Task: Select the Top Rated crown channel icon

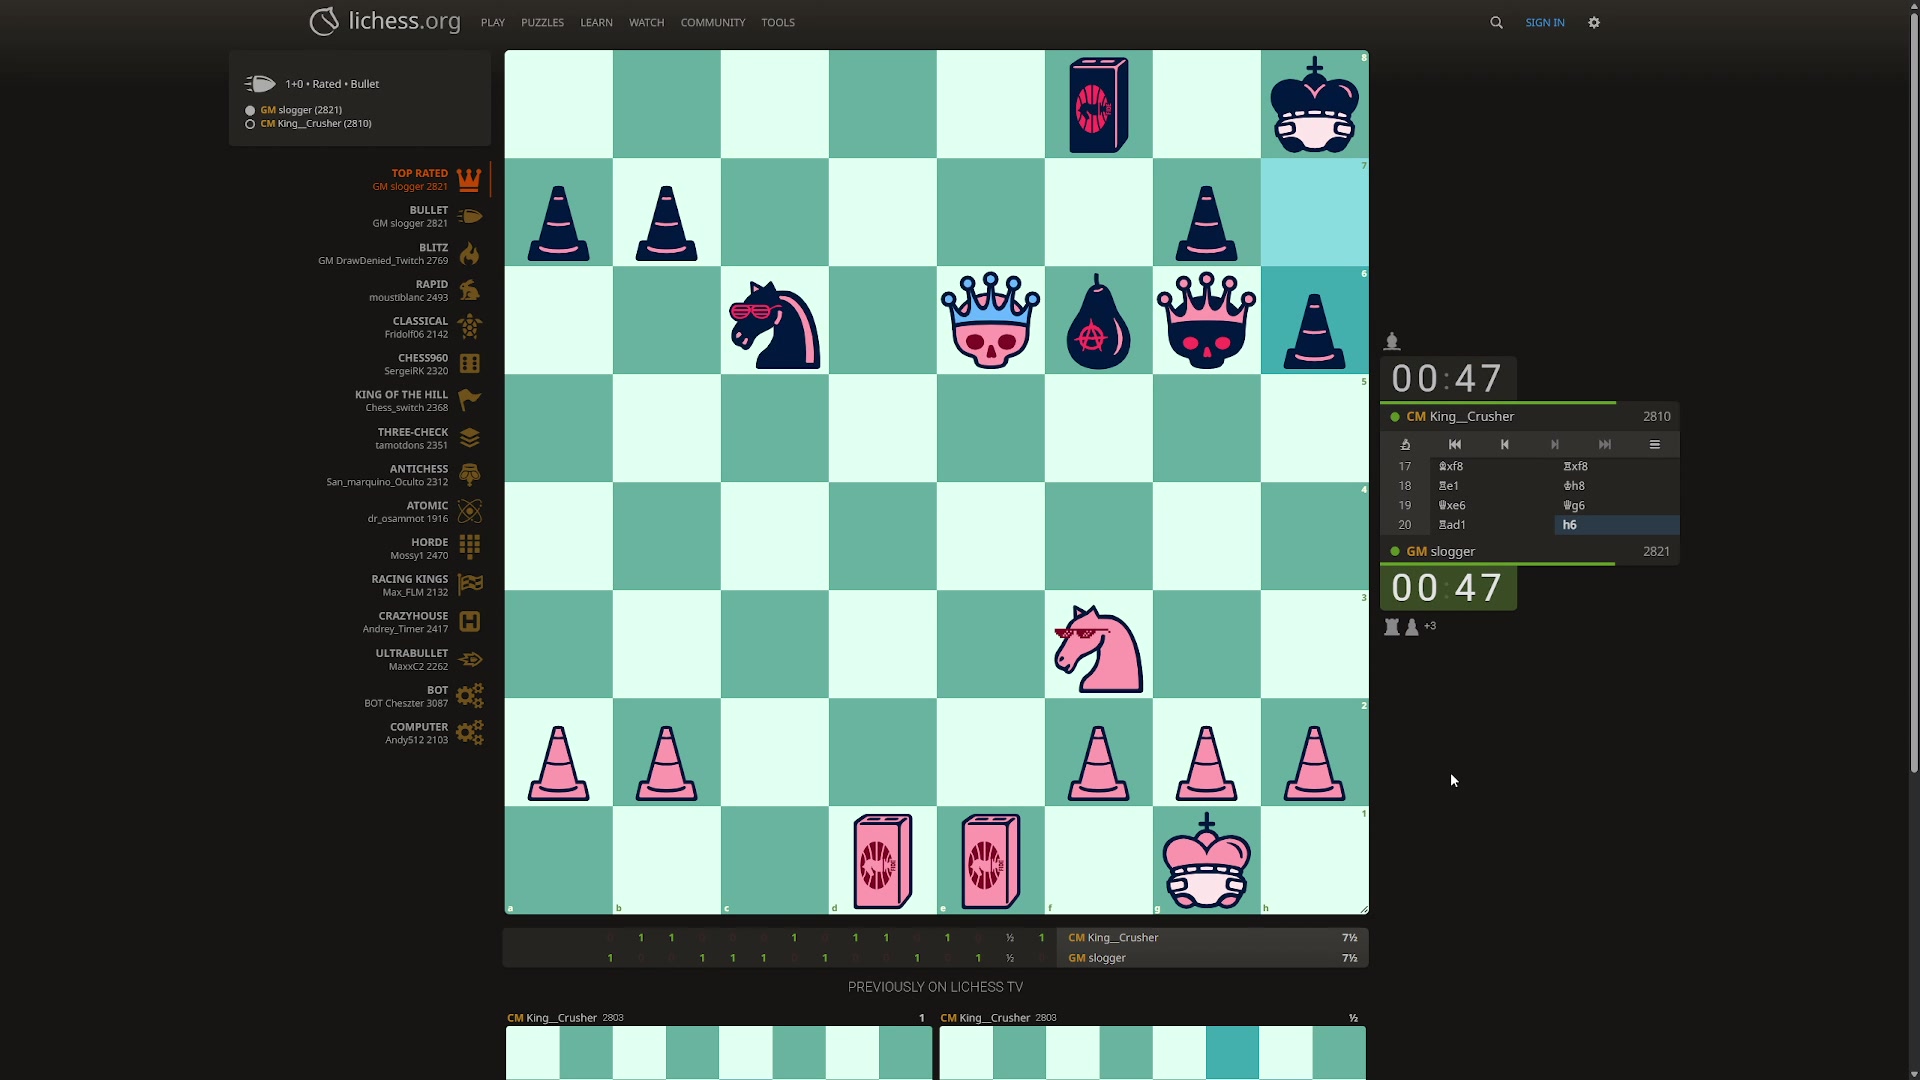Action: click(x=469, y=180)
